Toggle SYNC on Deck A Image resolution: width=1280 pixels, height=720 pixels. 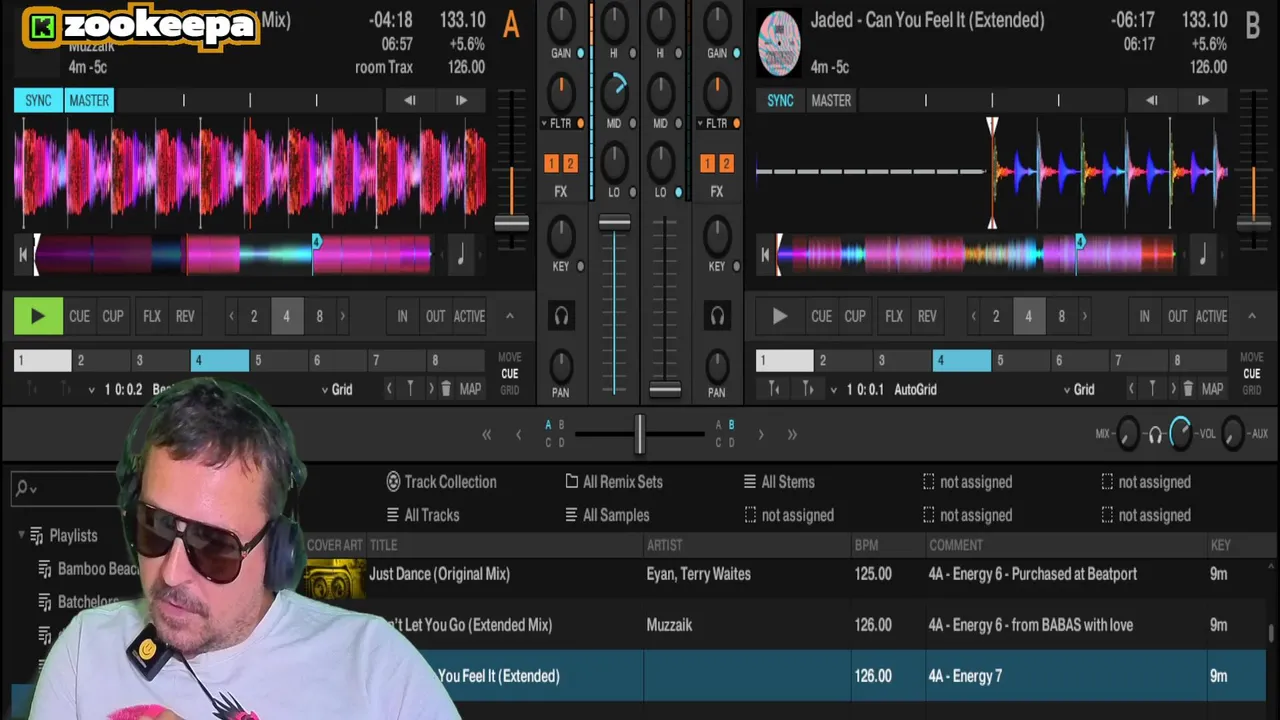[38, 100]
